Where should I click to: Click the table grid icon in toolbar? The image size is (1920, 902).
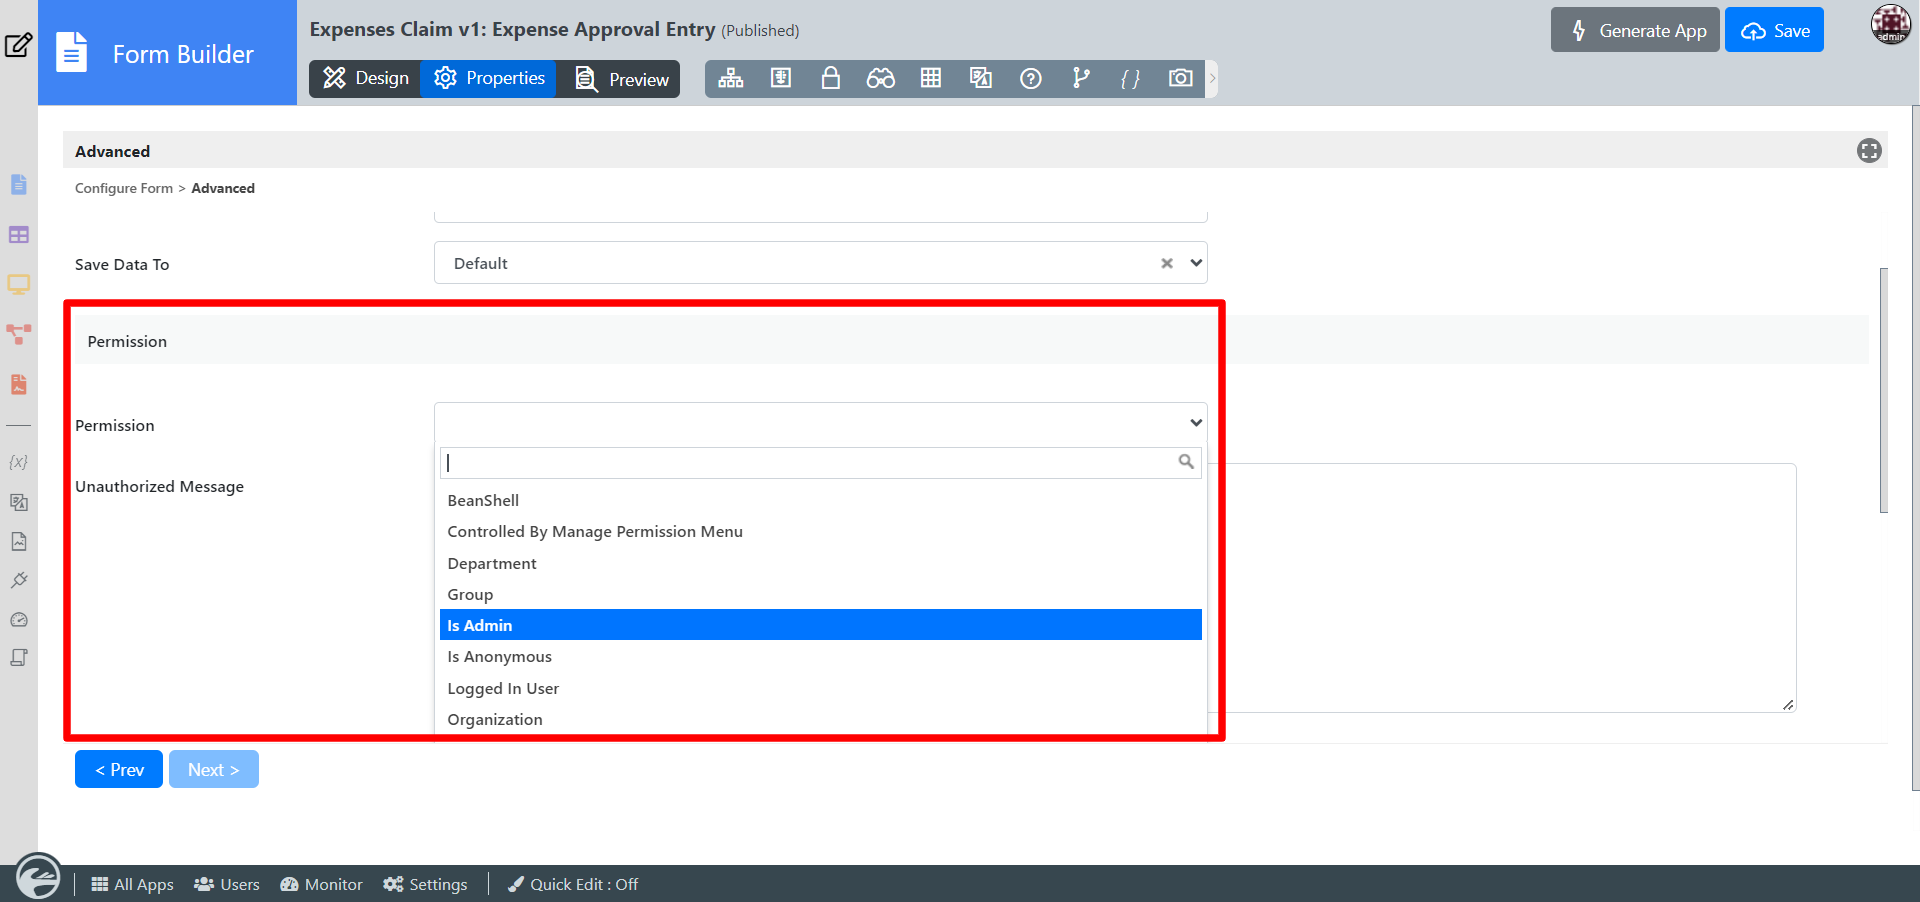tap(931, 78)
